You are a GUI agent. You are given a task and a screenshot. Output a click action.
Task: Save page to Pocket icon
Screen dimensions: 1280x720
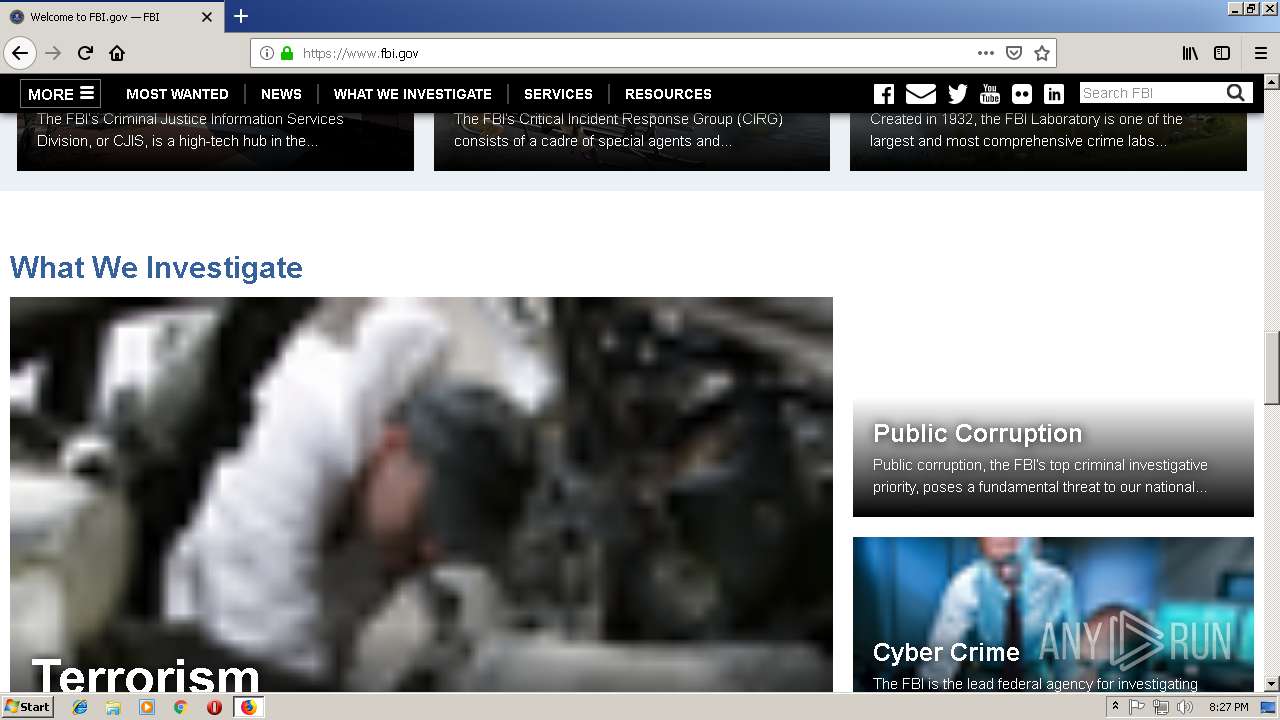tap(1014, 53)
